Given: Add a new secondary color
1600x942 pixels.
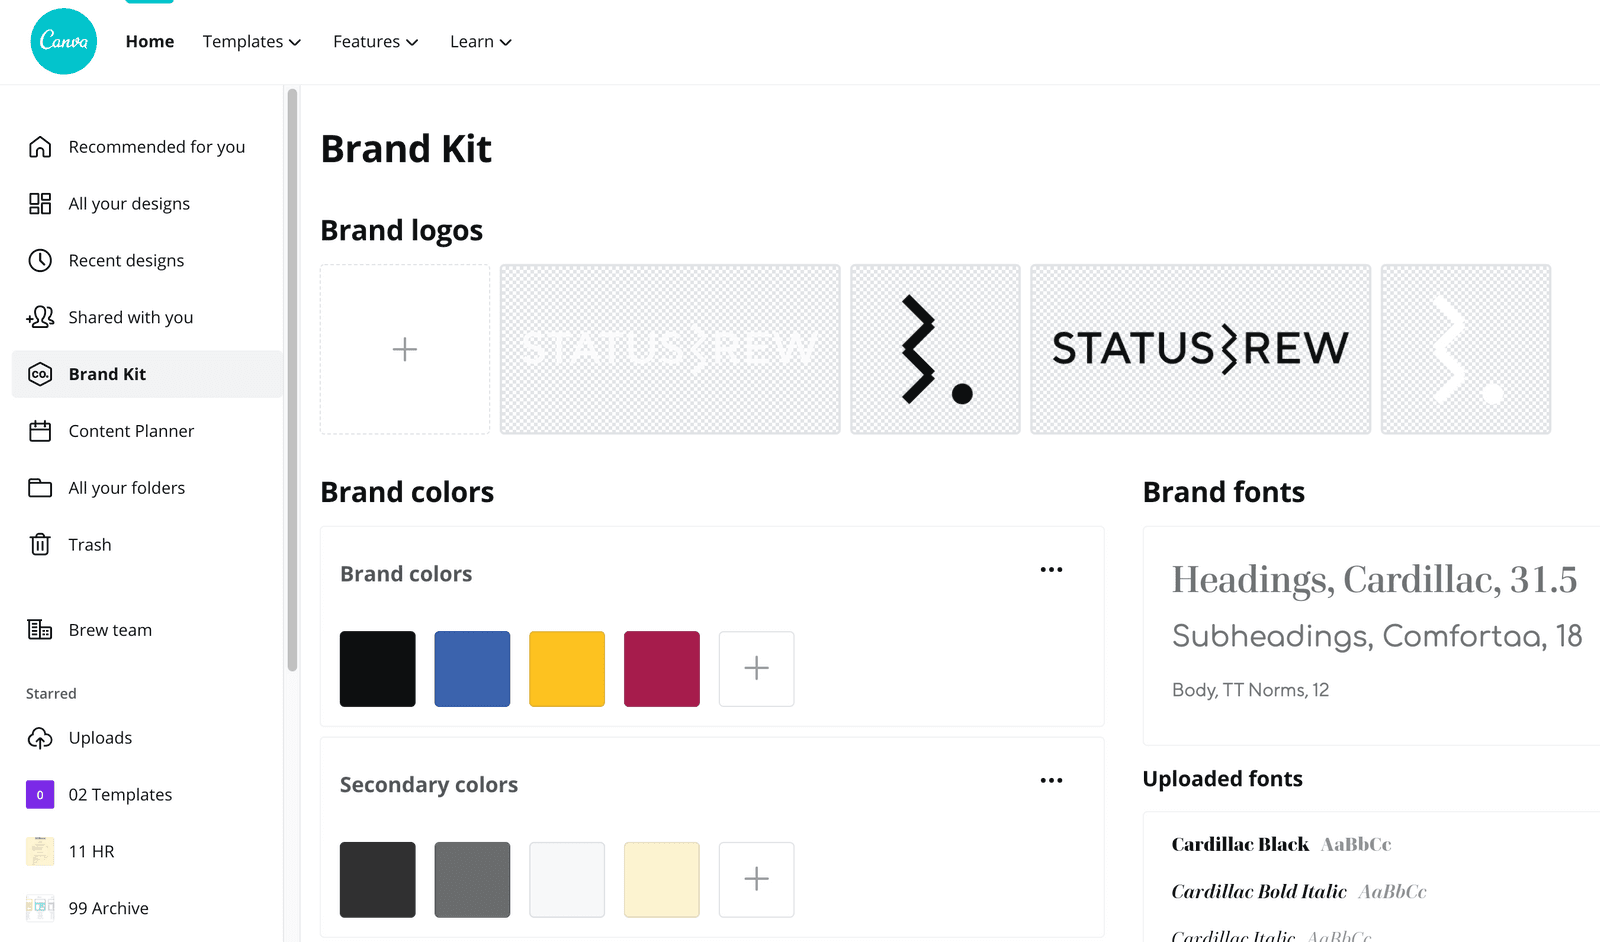Looking at the screenshot, I should pos(756,879).
